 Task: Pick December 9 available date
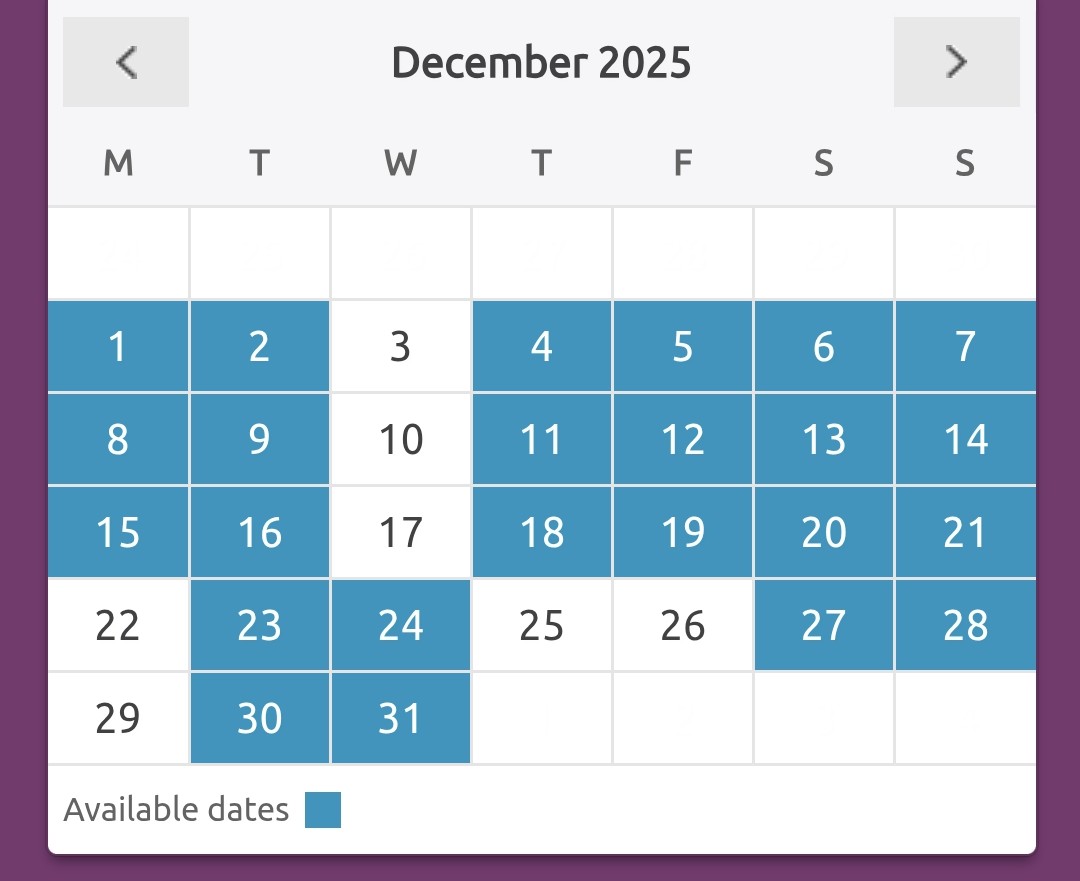(259, 439)
